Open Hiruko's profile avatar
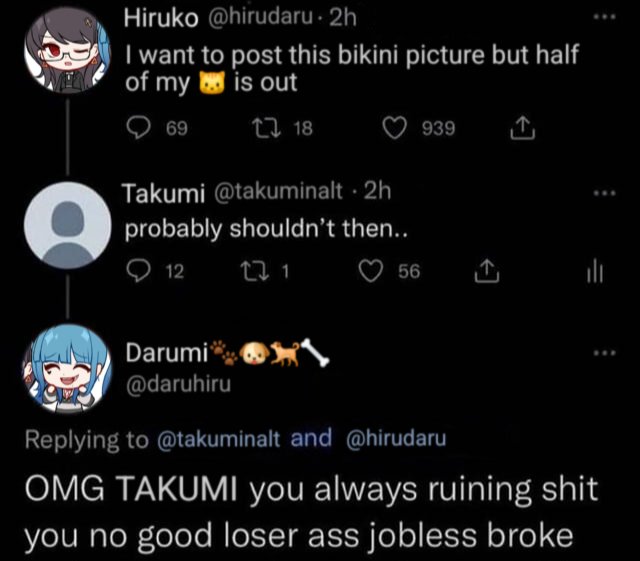This screenshot has width=640, height=561. (x=68, y=50)
